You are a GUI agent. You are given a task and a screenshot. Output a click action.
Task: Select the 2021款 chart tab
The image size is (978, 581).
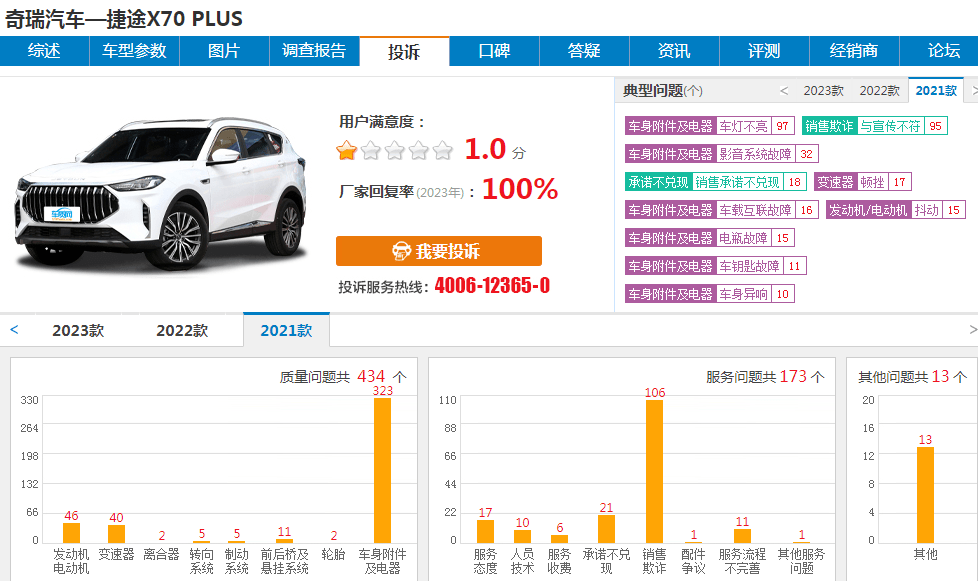286,330
